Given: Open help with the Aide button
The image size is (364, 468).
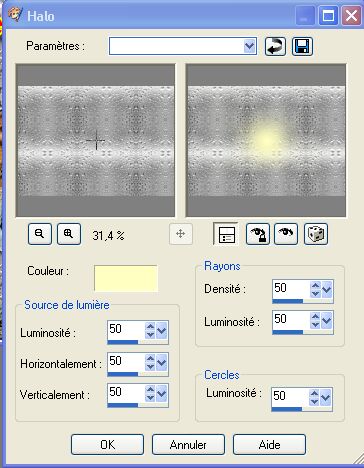Looking at the screenshot, I should coord(269,445).
